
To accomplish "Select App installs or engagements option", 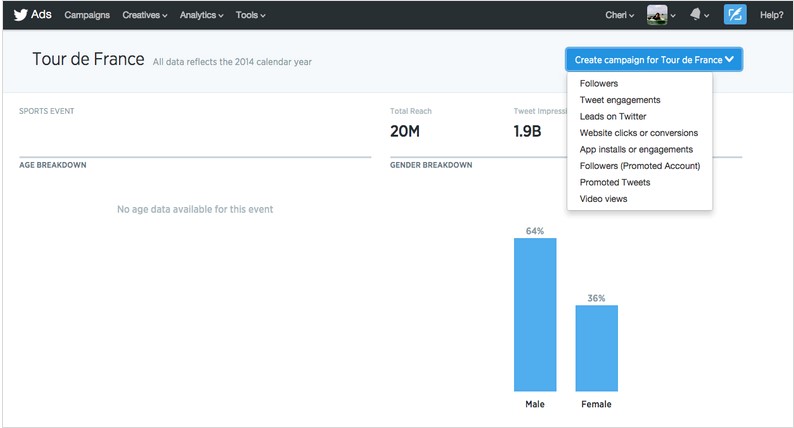I will (x=636, y=149).
